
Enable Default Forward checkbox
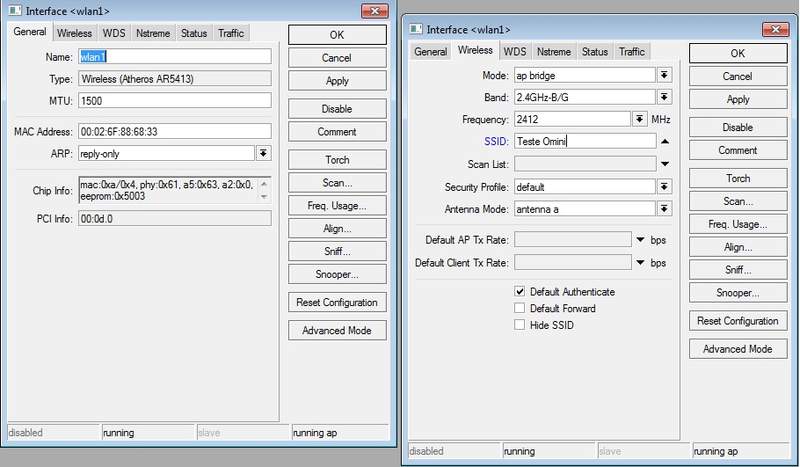tap(519, 308)
